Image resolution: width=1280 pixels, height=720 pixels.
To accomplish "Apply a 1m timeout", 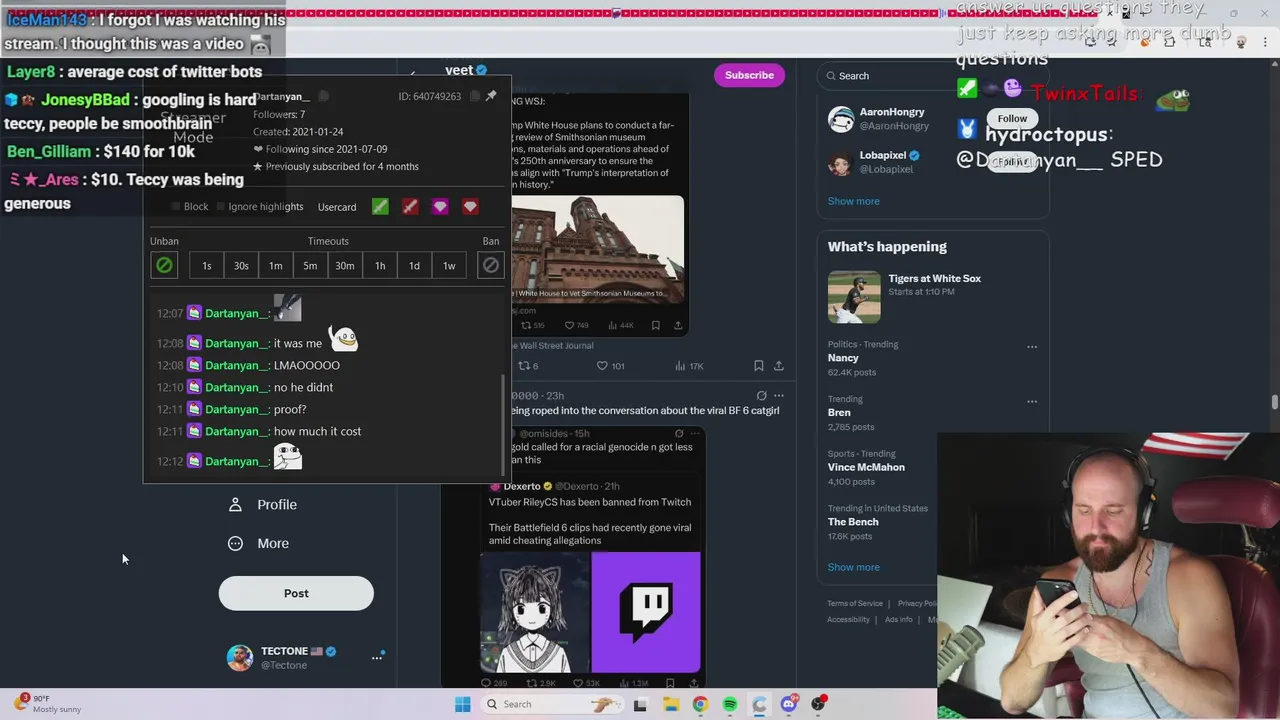I will 276,265.
